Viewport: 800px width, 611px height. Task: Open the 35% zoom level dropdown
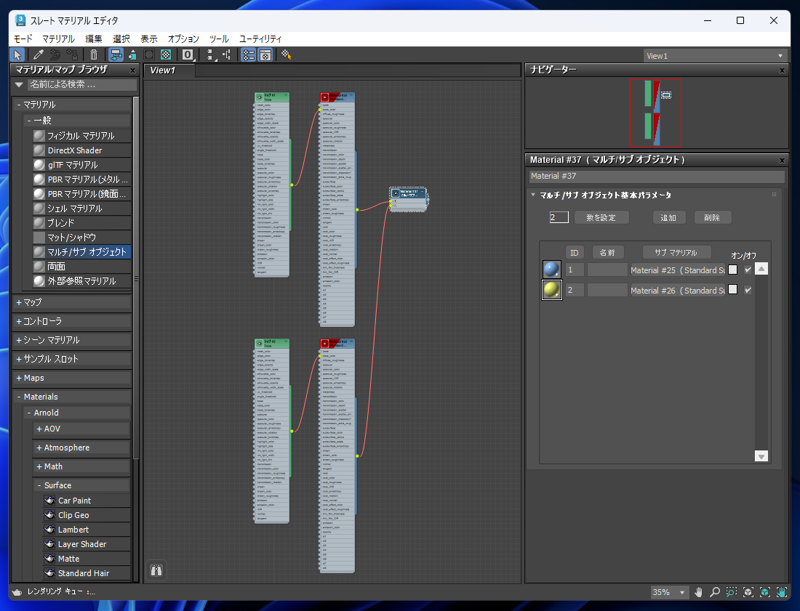click(x=669, y=592)
